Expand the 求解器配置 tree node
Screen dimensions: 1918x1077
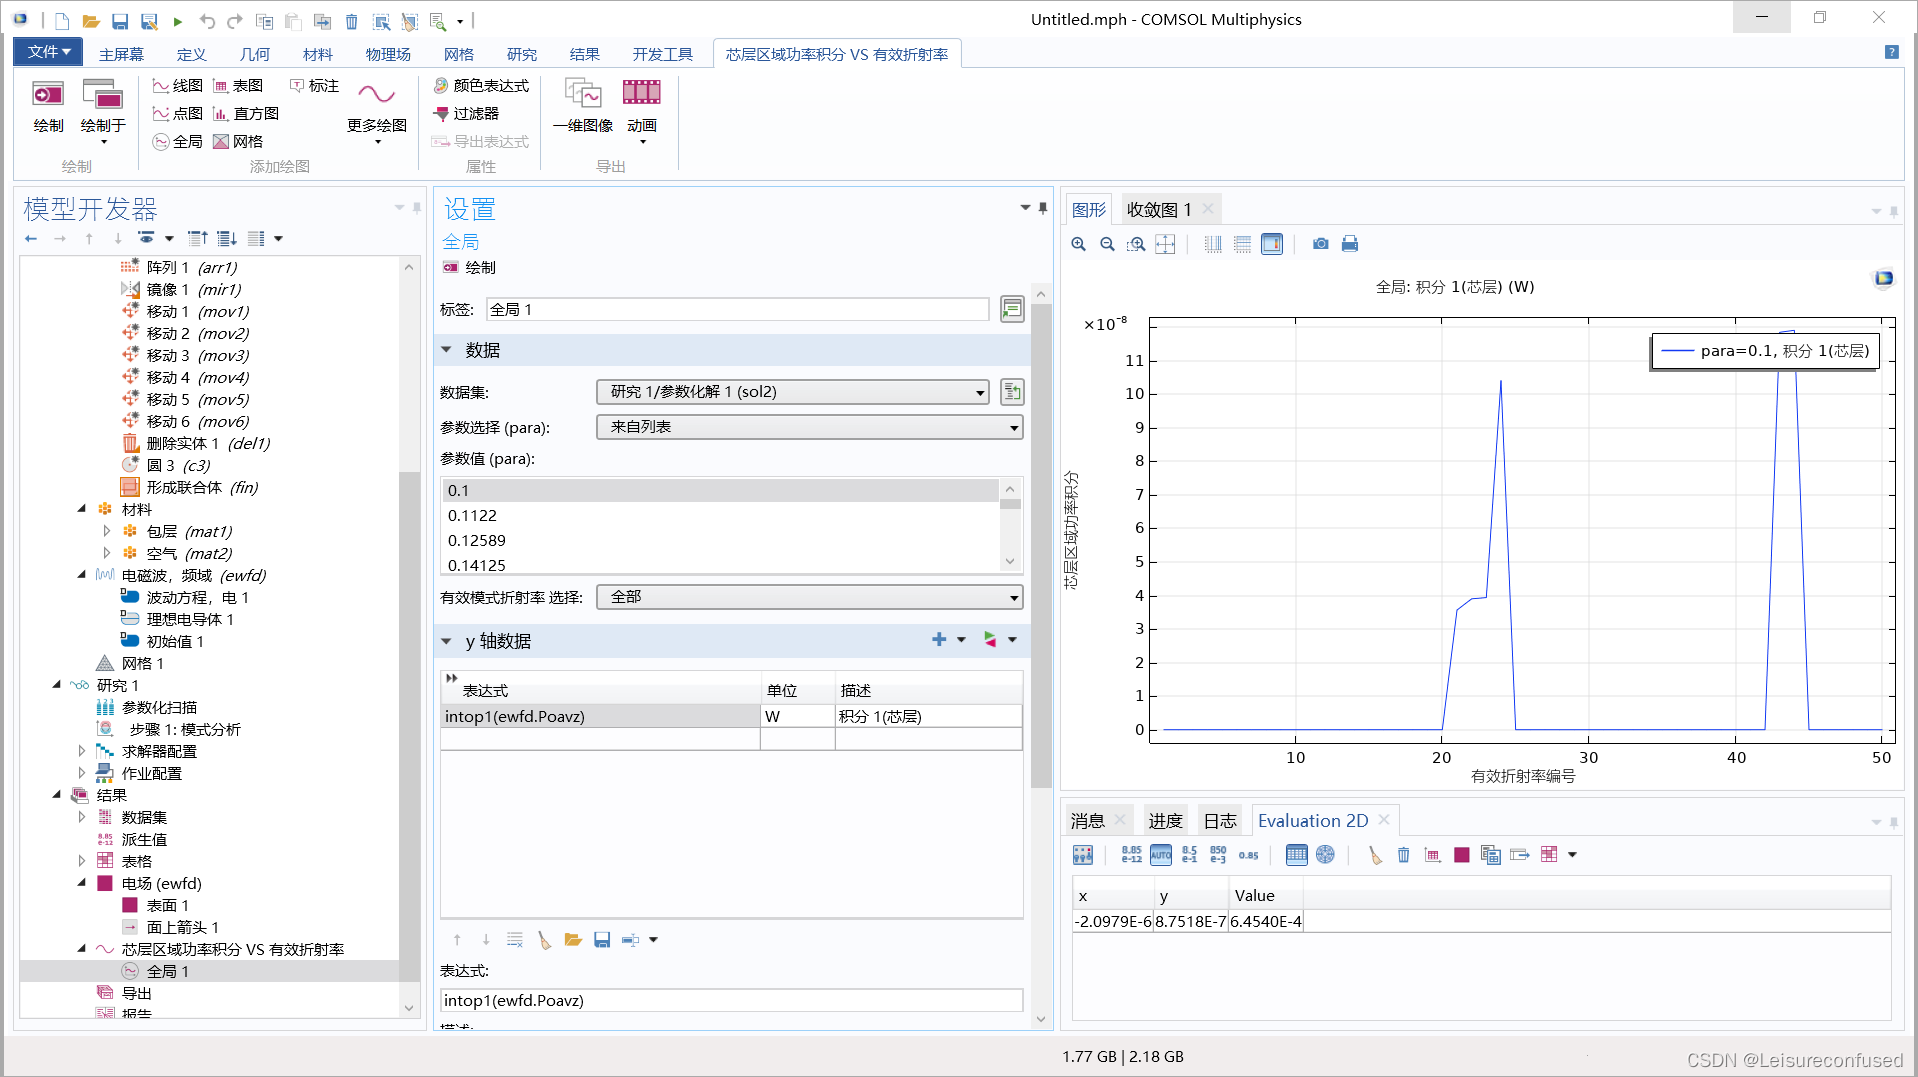82,751
